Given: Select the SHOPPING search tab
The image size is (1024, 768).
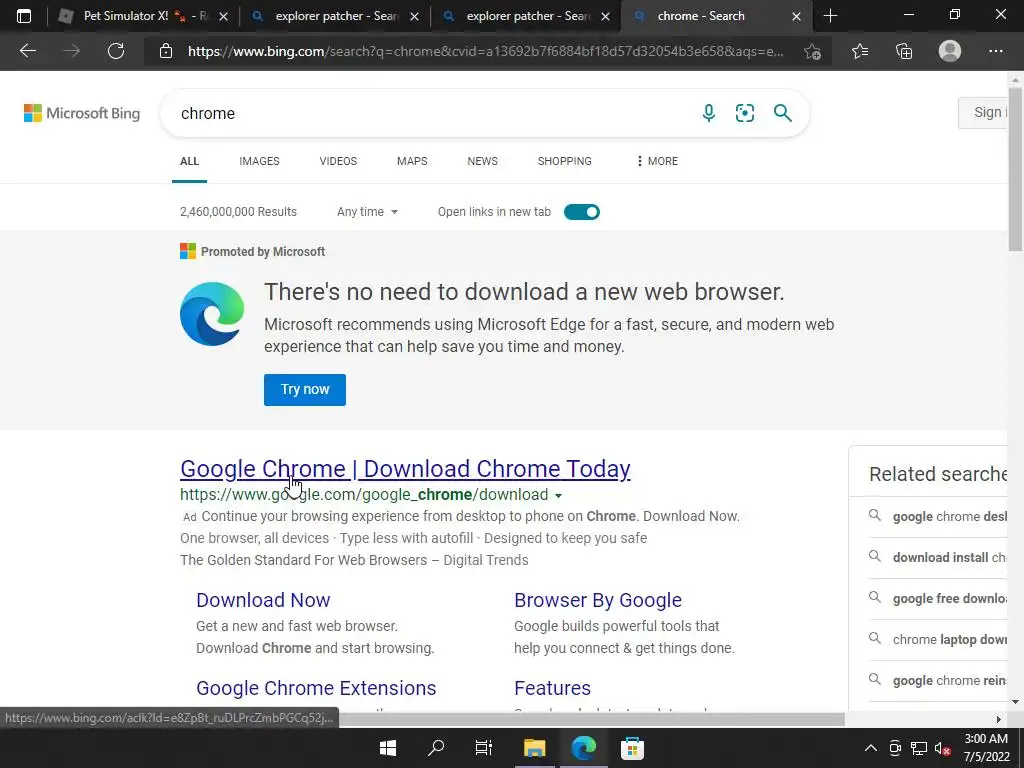Looking at the screenshot, I should click(565, 161).
